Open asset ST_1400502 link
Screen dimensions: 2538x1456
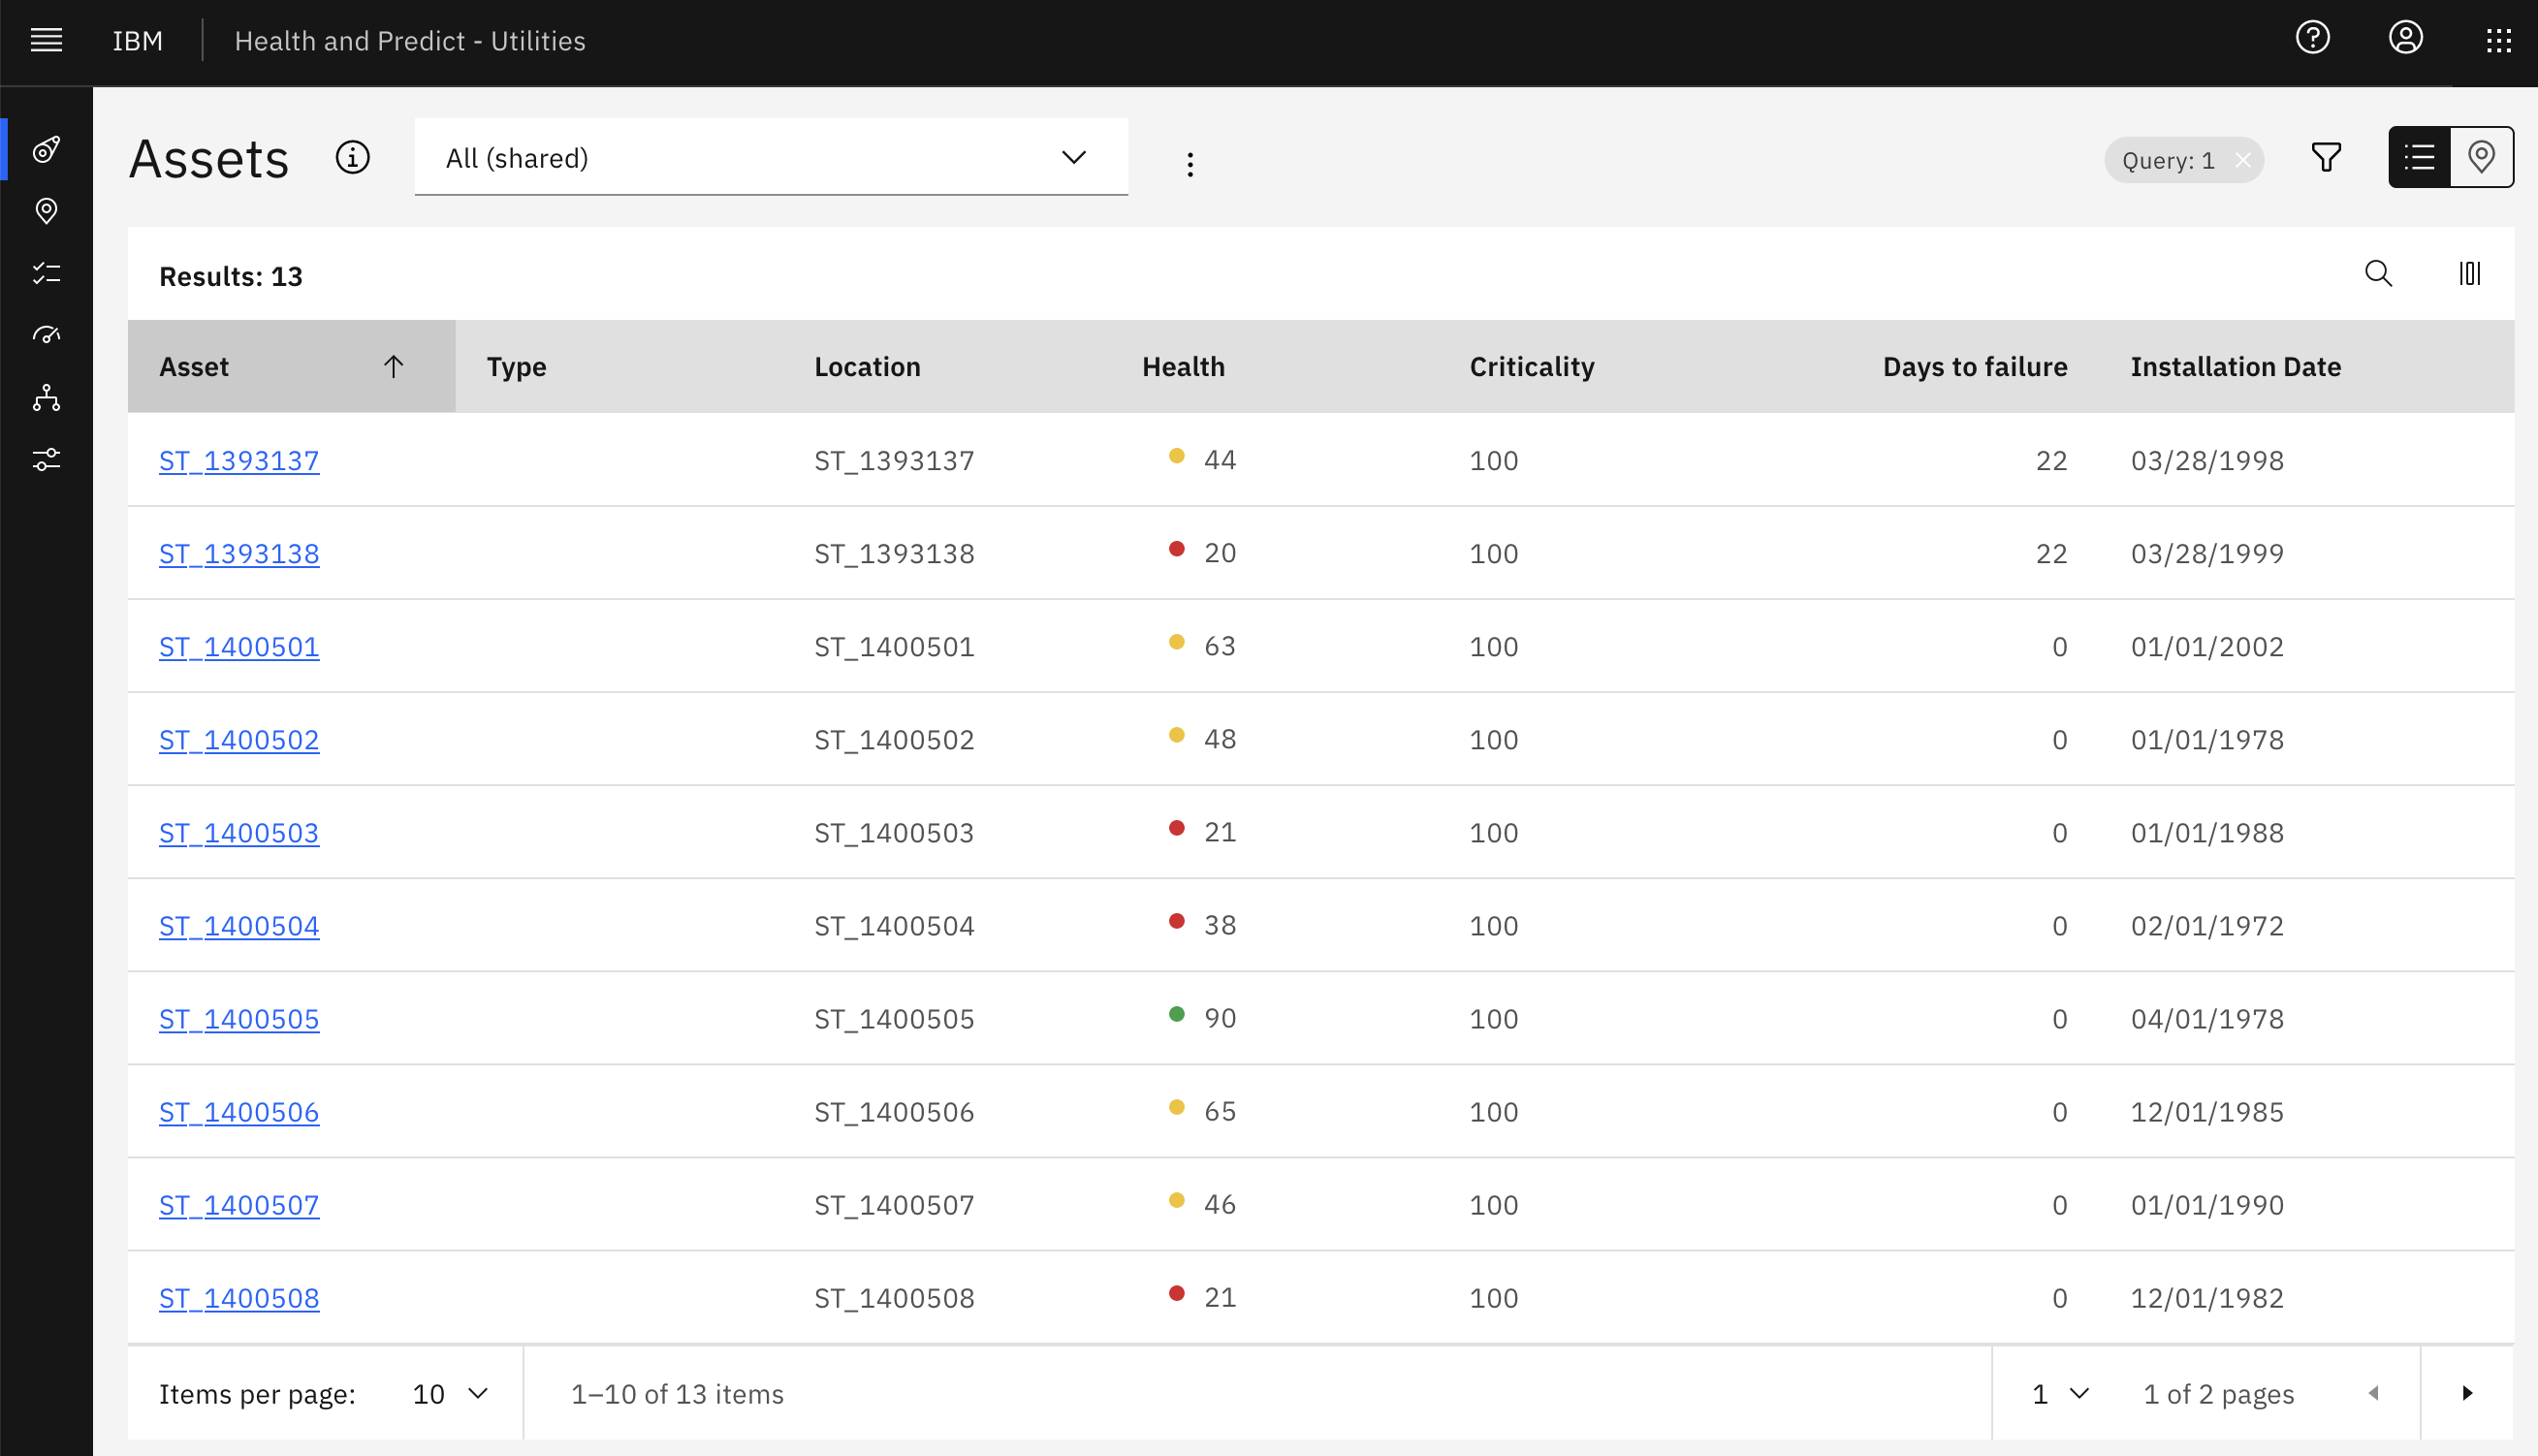[239, 739]
